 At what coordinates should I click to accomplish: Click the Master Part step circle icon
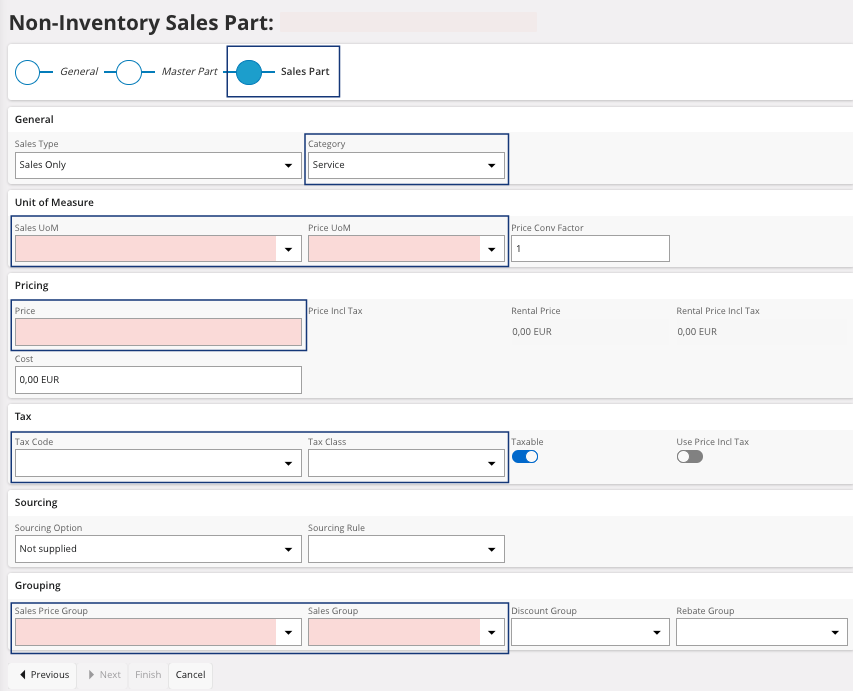(129, 72)
